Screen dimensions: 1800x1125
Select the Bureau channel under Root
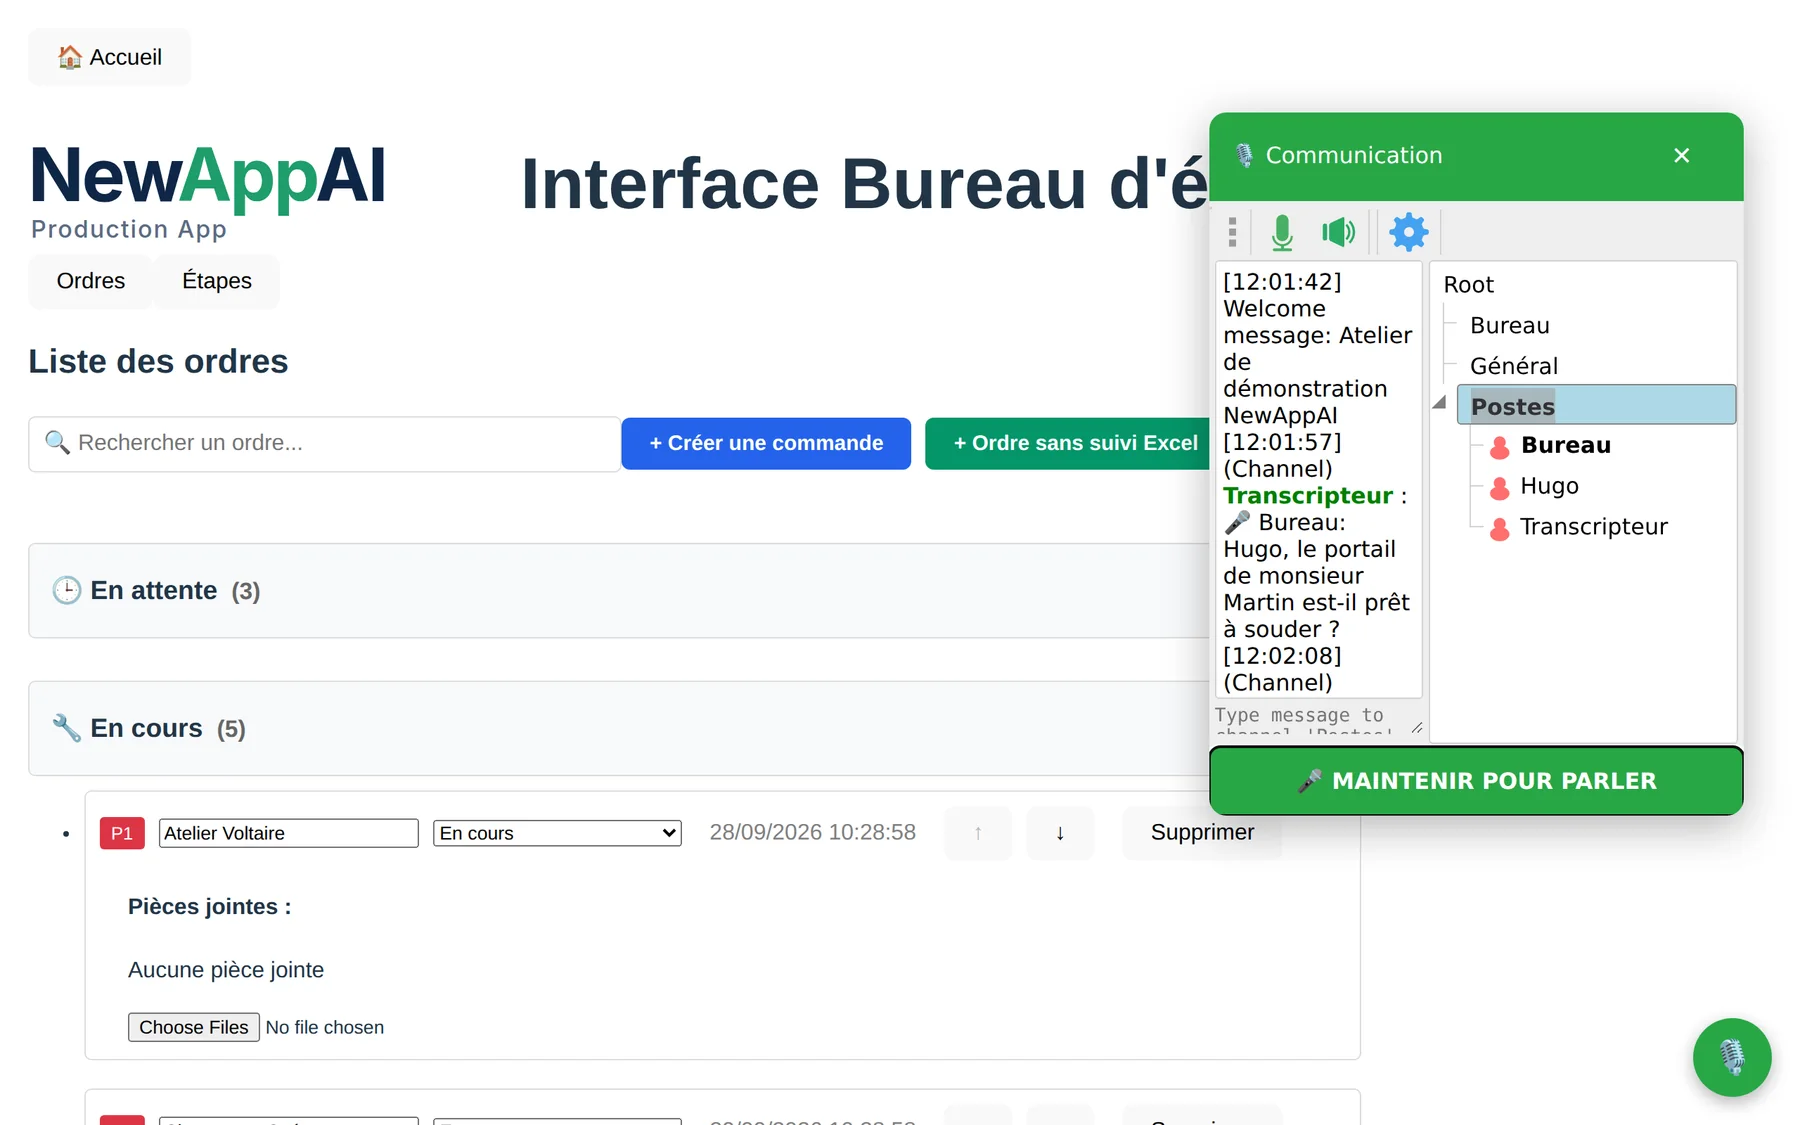coord(1510,326)
